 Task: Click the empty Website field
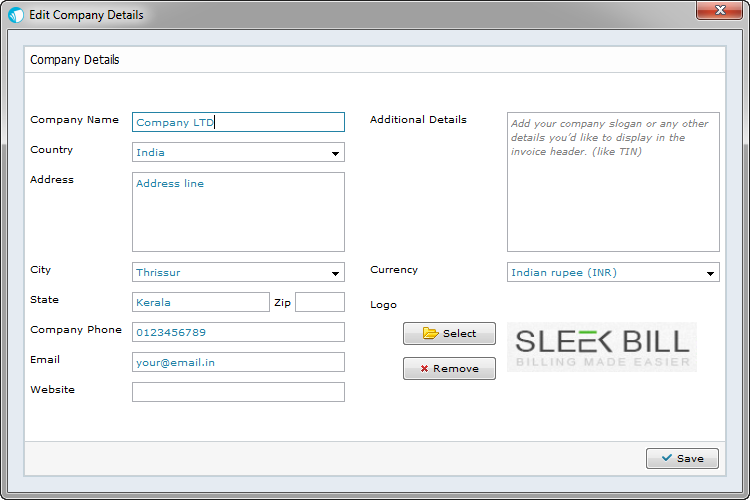point(238,392)
